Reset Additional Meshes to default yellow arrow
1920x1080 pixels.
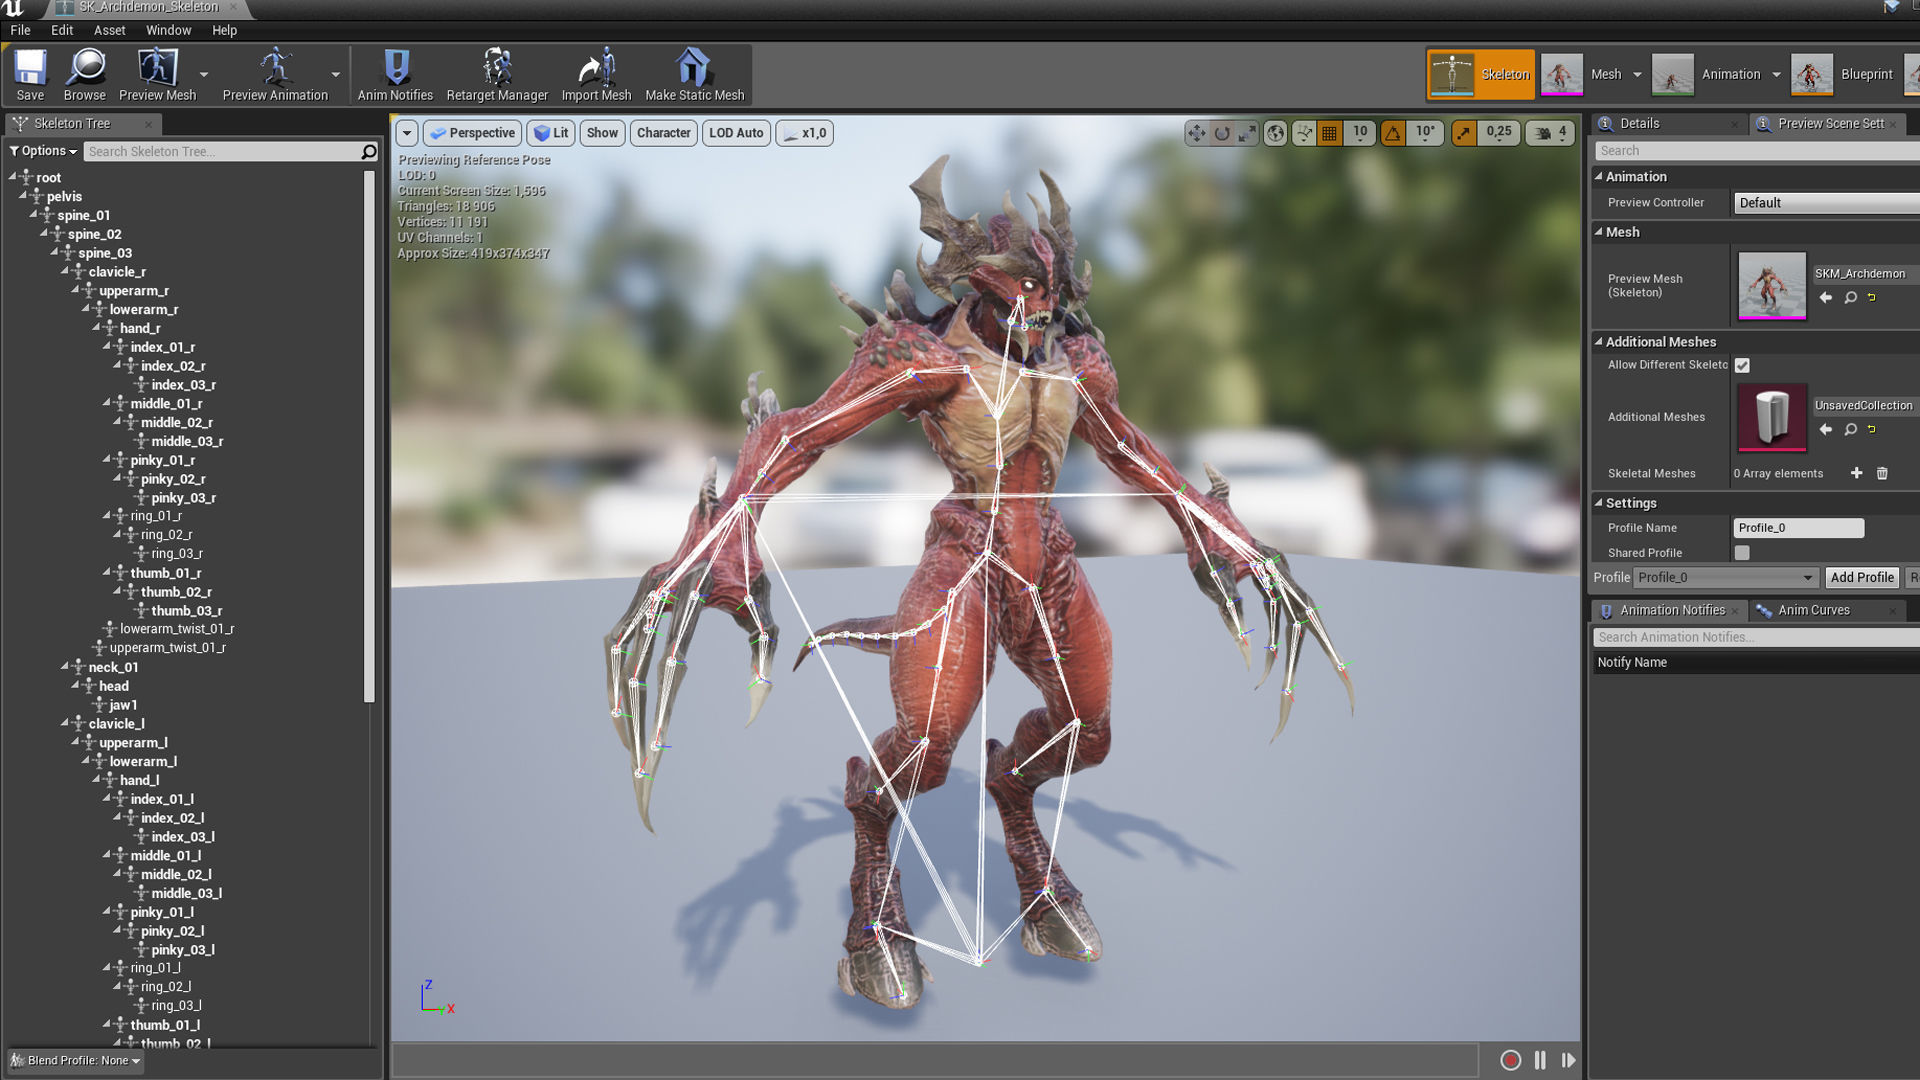click(x=1872, y=430)
